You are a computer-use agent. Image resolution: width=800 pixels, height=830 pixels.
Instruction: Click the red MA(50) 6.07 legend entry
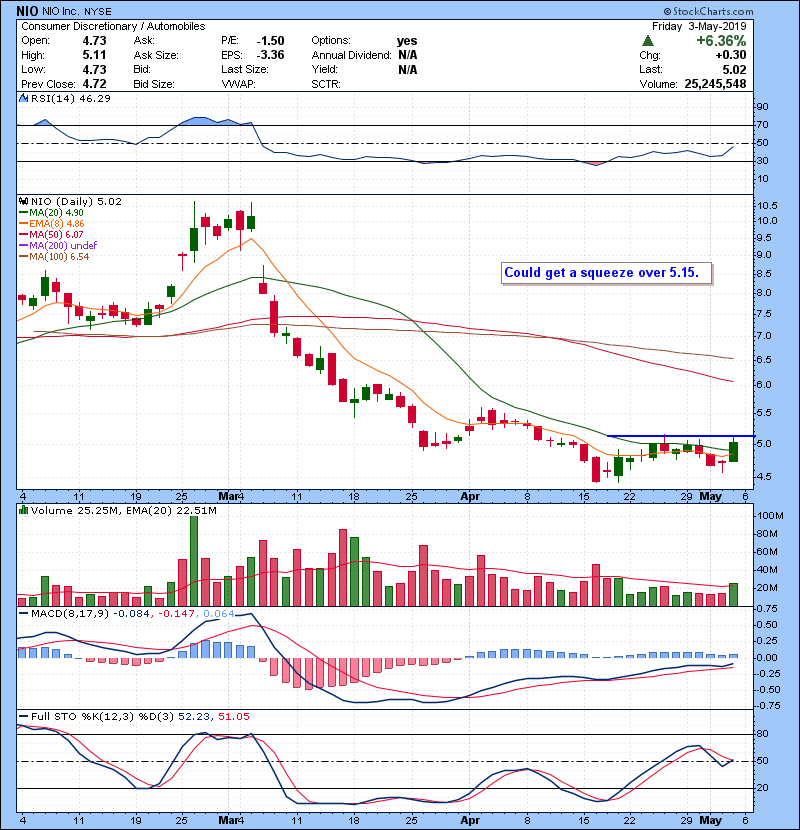click(51, 234)
